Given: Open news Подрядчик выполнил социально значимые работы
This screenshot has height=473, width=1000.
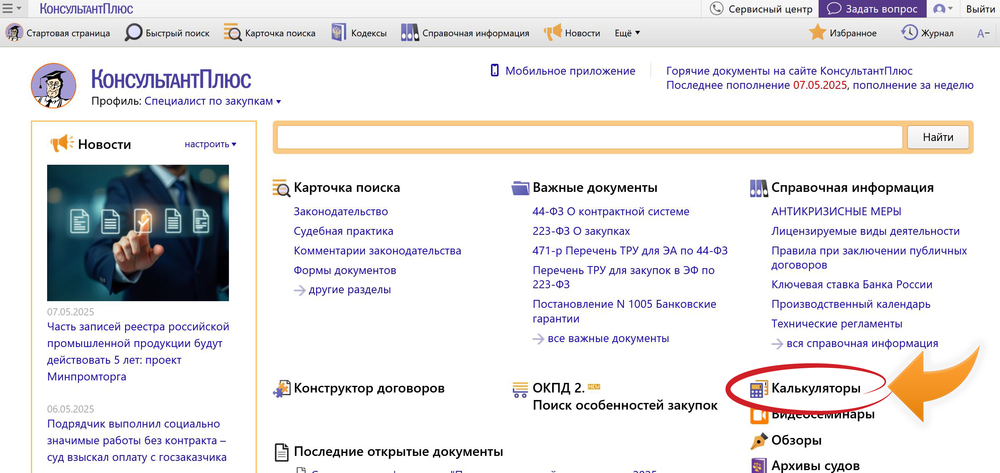Looking at the screenshot, I should 137,440.
